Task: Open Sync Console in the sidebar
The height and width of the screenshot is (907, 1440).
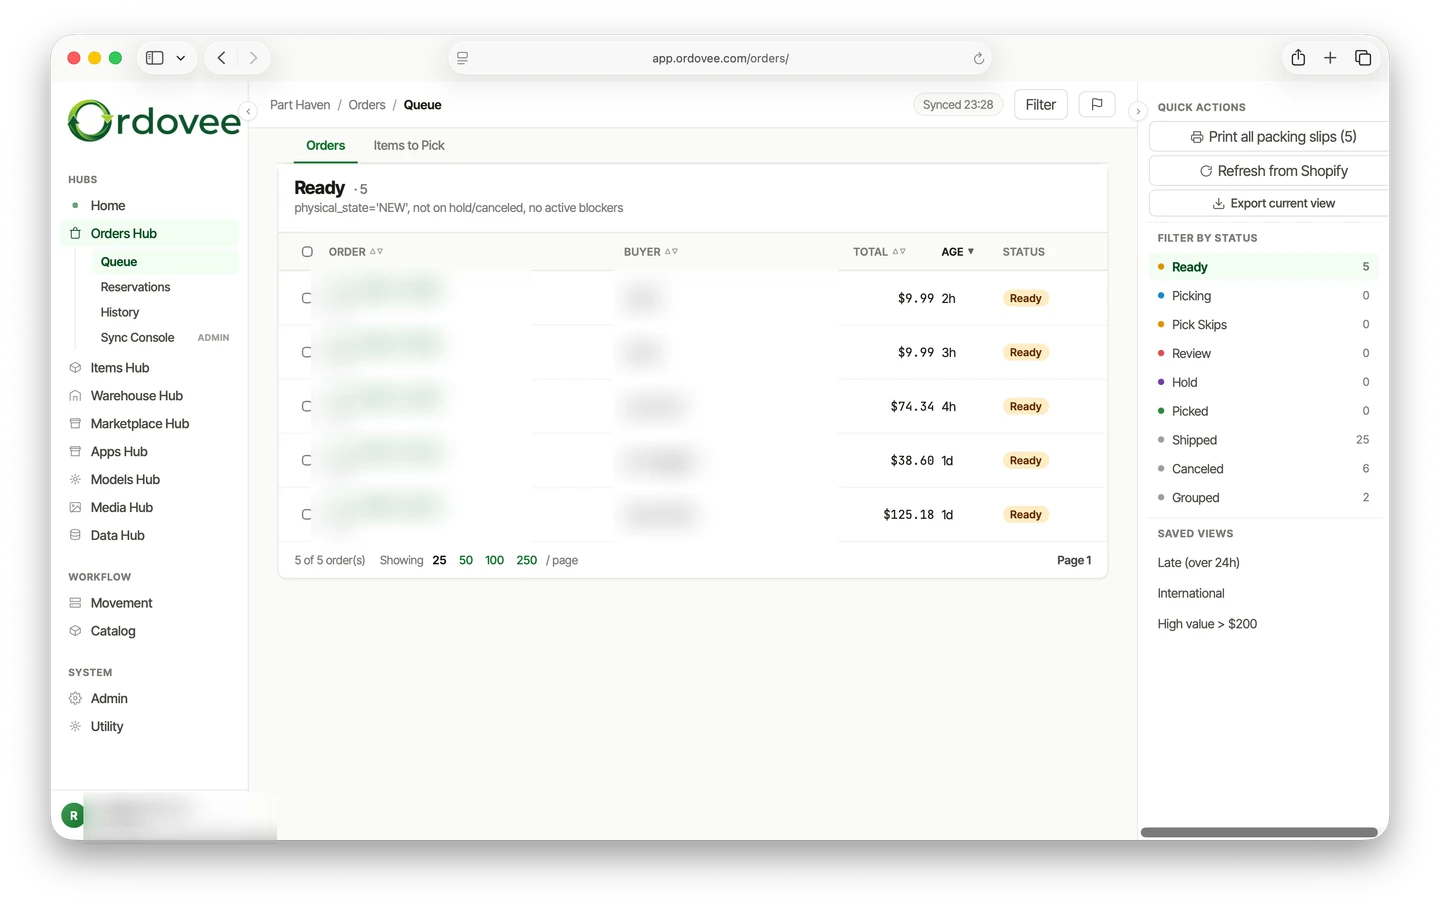Action: point(137,338)
